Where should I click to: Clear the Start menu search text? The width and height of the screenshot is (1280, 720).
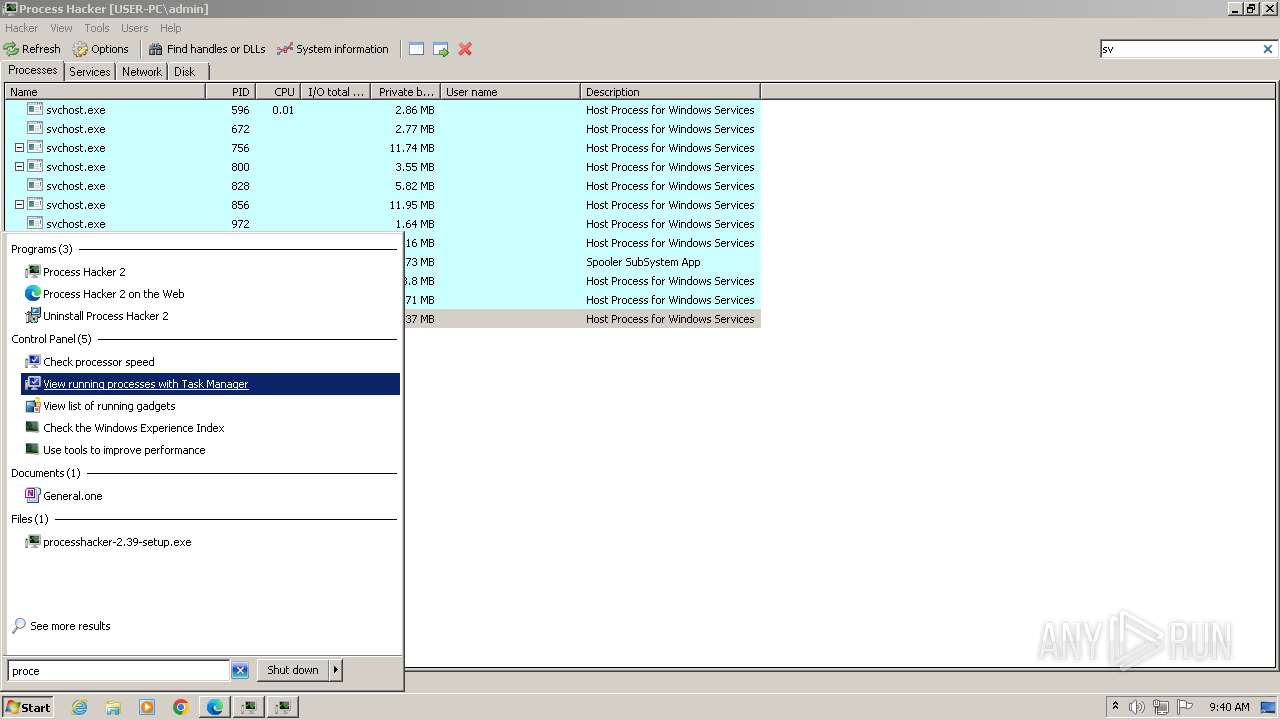click(240, 671)
